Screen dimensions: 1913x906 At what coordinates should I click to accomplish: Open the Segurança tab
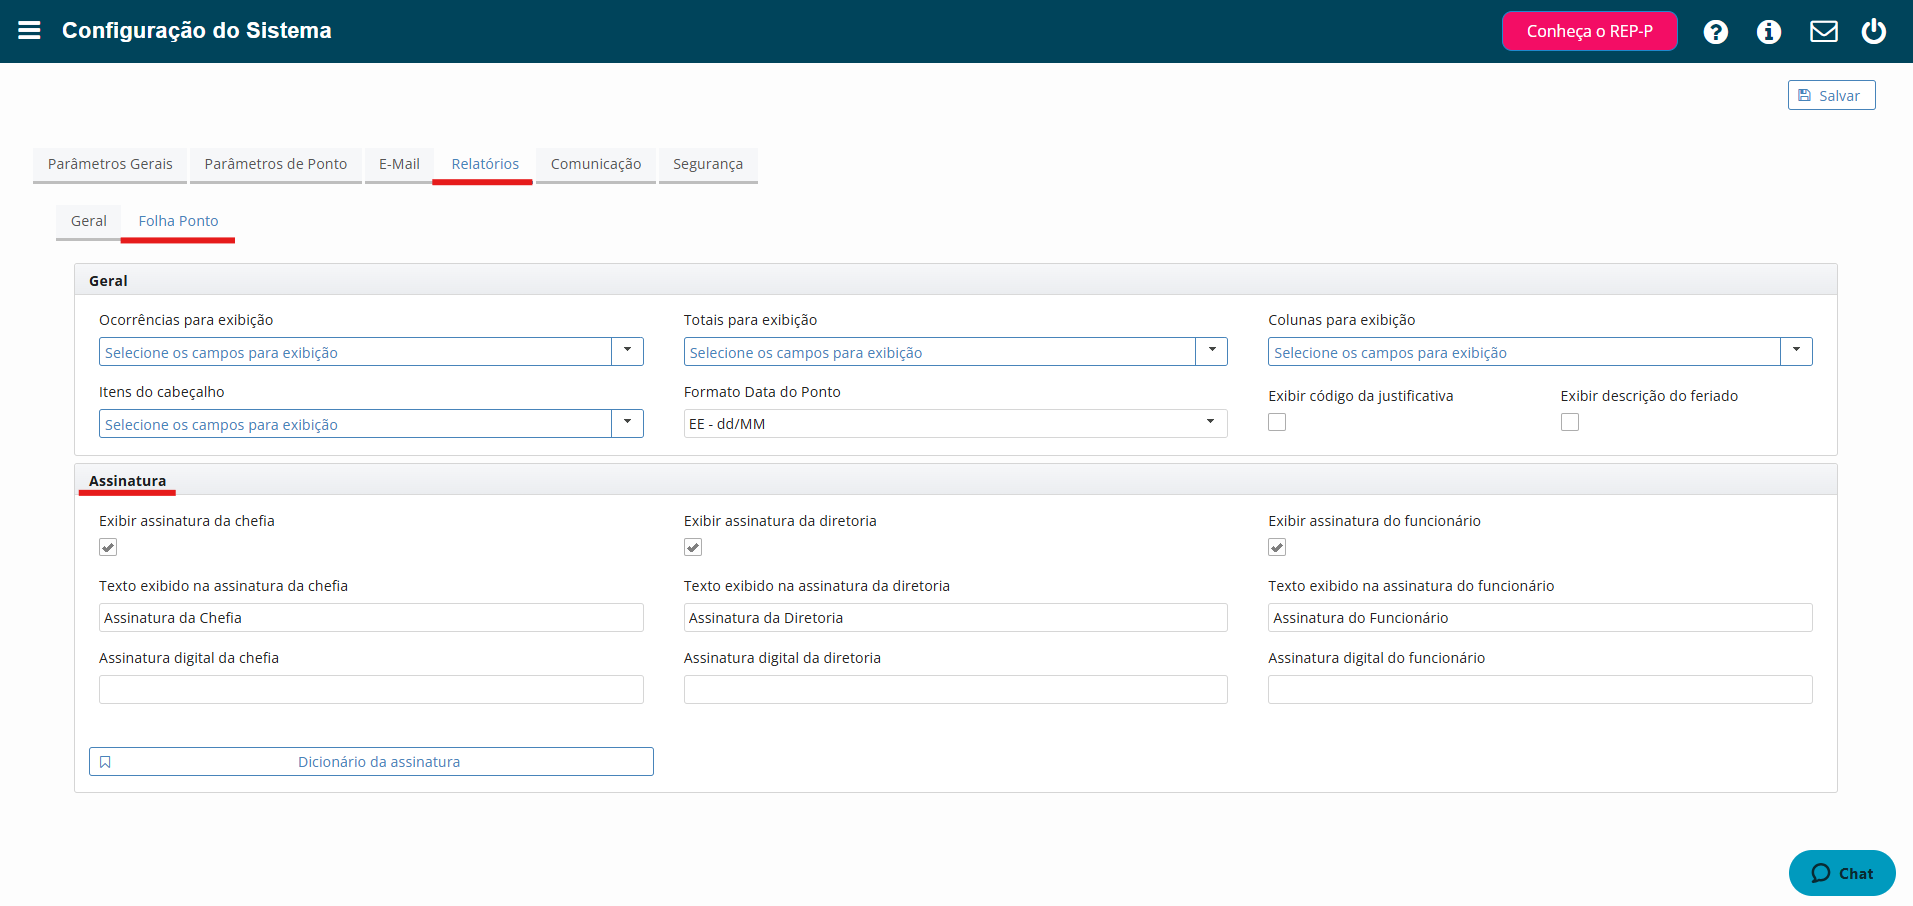click(x=708, y=164)
